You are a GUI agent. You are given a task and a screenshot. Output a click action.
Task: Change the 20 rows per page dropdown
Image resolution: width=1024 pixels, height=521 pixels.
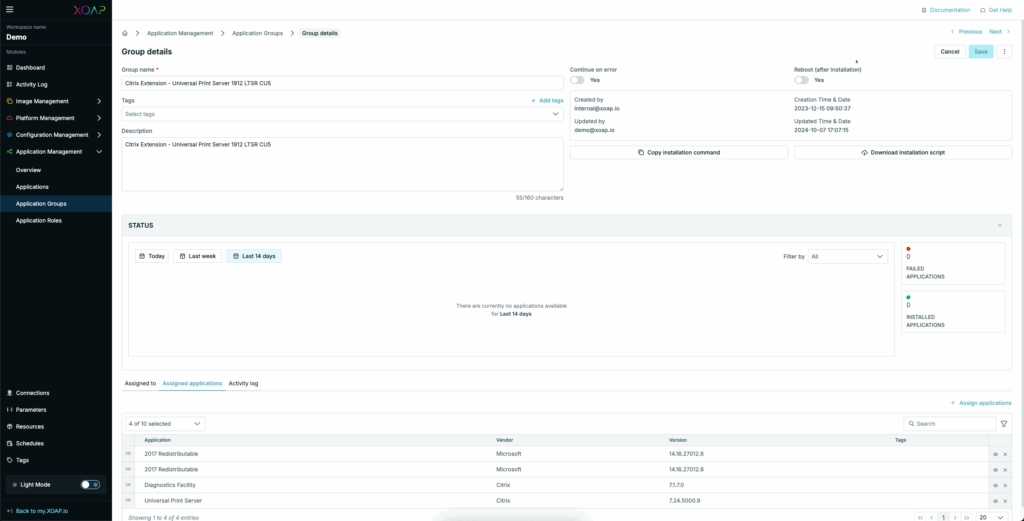coord(991,517)
